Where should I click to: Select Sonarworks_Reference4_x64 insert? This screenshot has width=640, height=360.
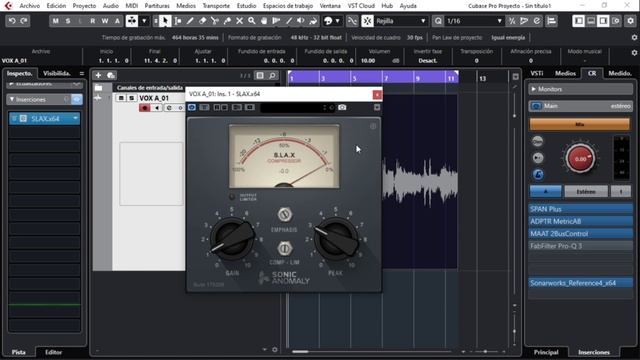point(580,283)
